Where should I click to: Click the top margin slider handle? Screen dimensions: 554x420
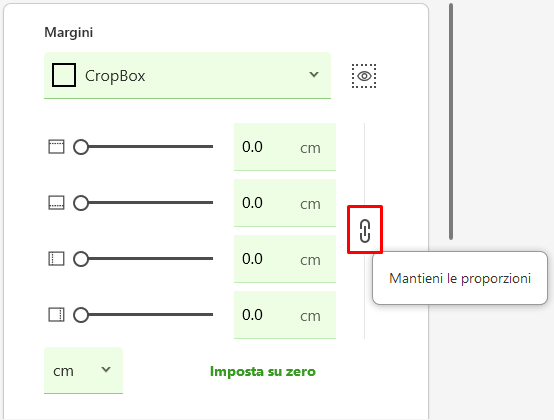[81, 147]
